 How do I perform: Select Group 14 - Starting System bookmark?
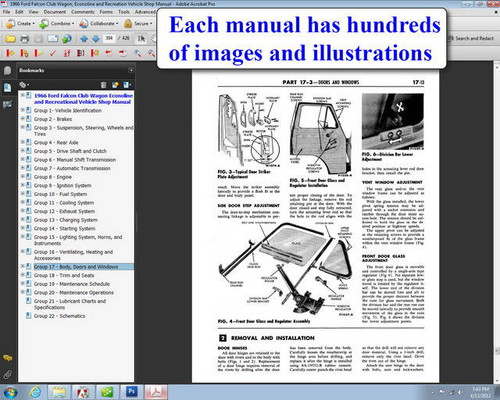tap(65, 229)
